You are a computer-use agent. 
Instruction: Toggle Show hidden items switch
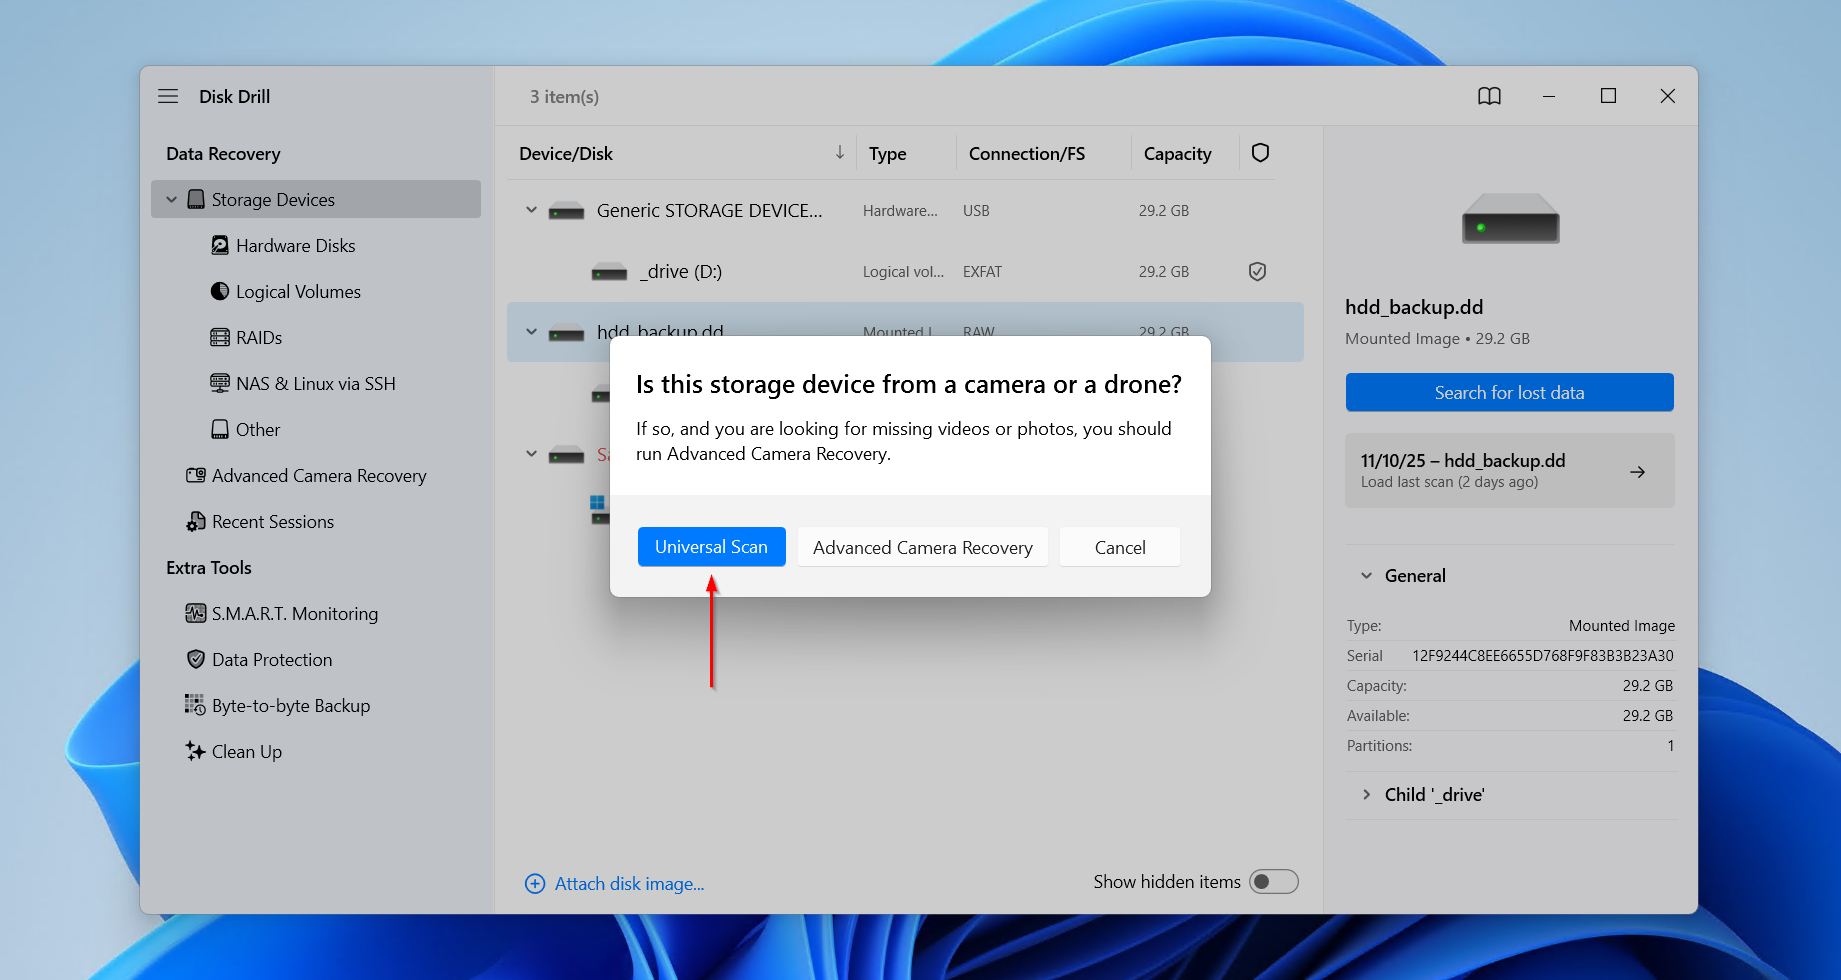[x=1273, y=881]
